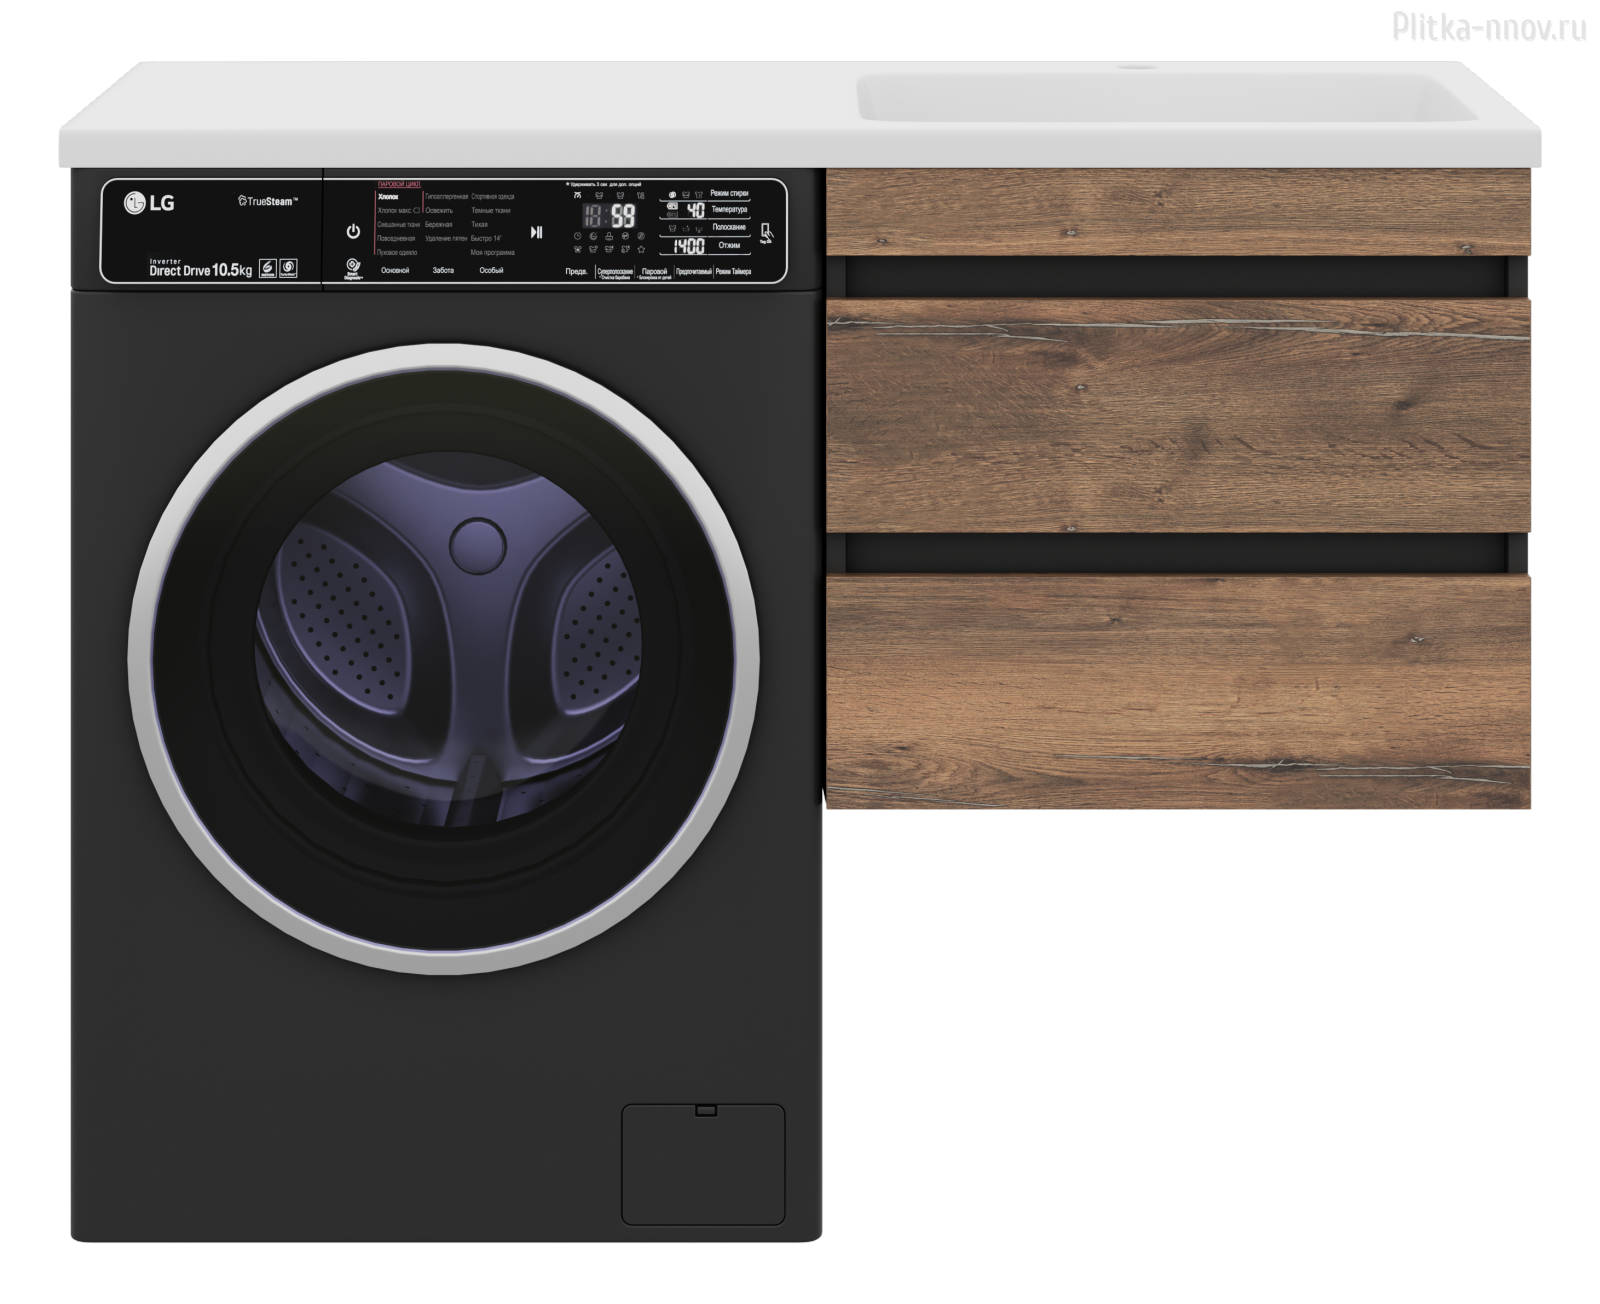This screenshot has height=1304, width=1600.
Task: Toggle the Паровой steam option
Action: tap(654, 272)
